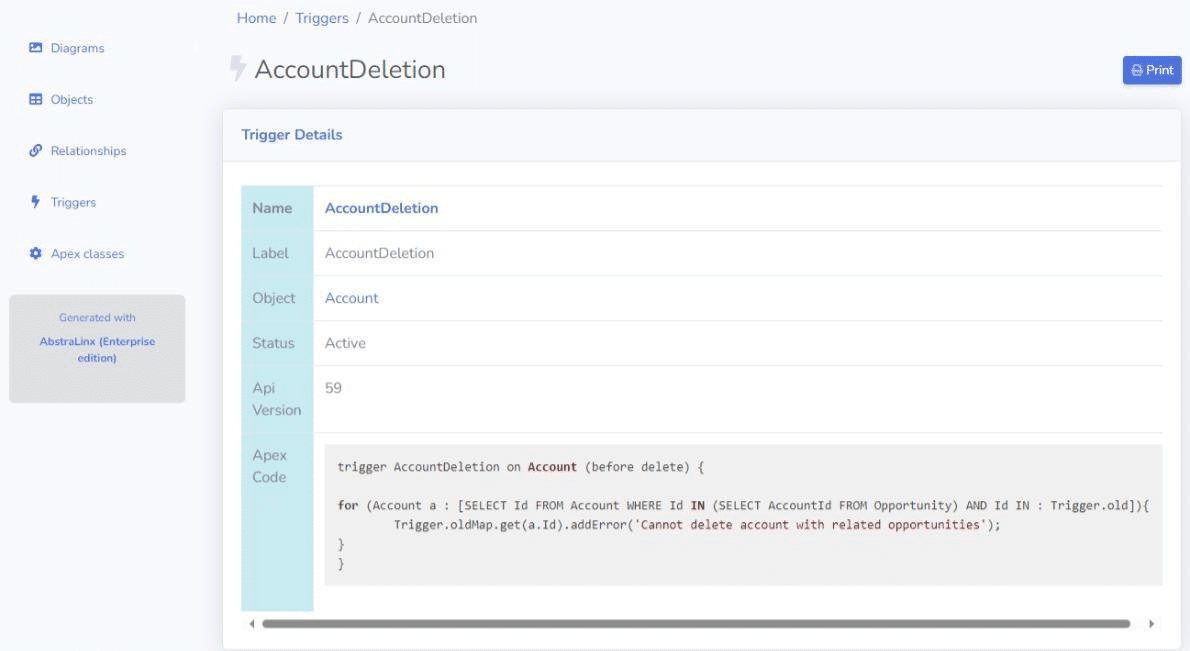Click the printer icon on Print button
1190x651 pixels.
1137,71
